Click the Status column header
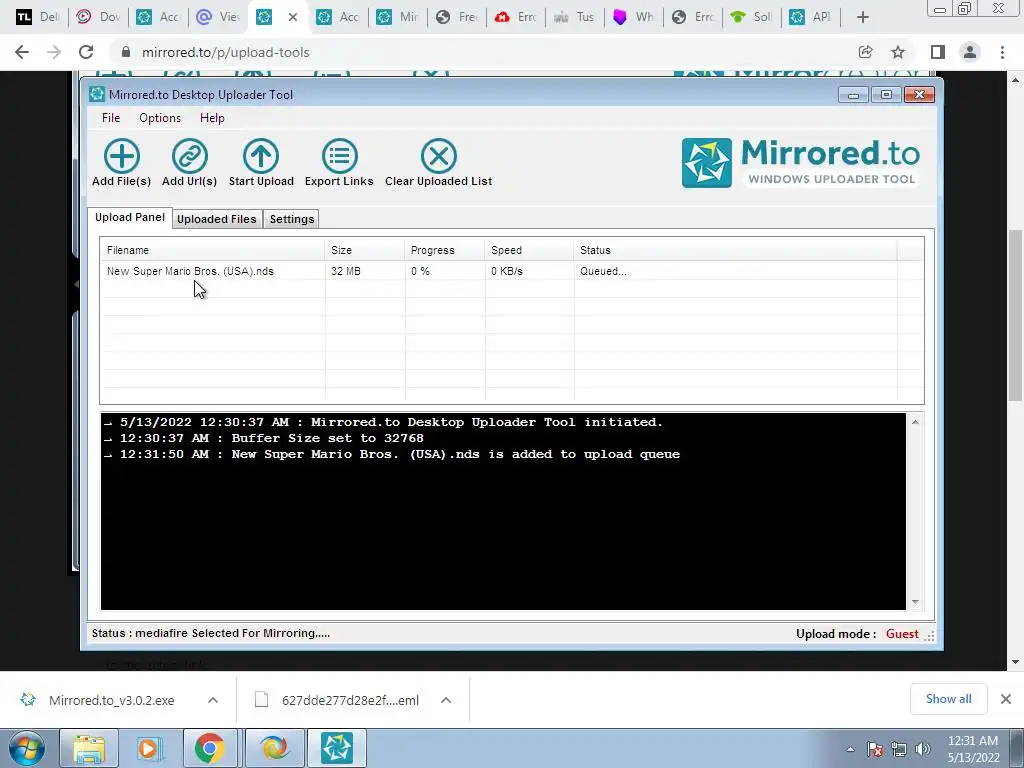Image resolution: width=1024 pixels, height=768 pixels. coord(735,250)
